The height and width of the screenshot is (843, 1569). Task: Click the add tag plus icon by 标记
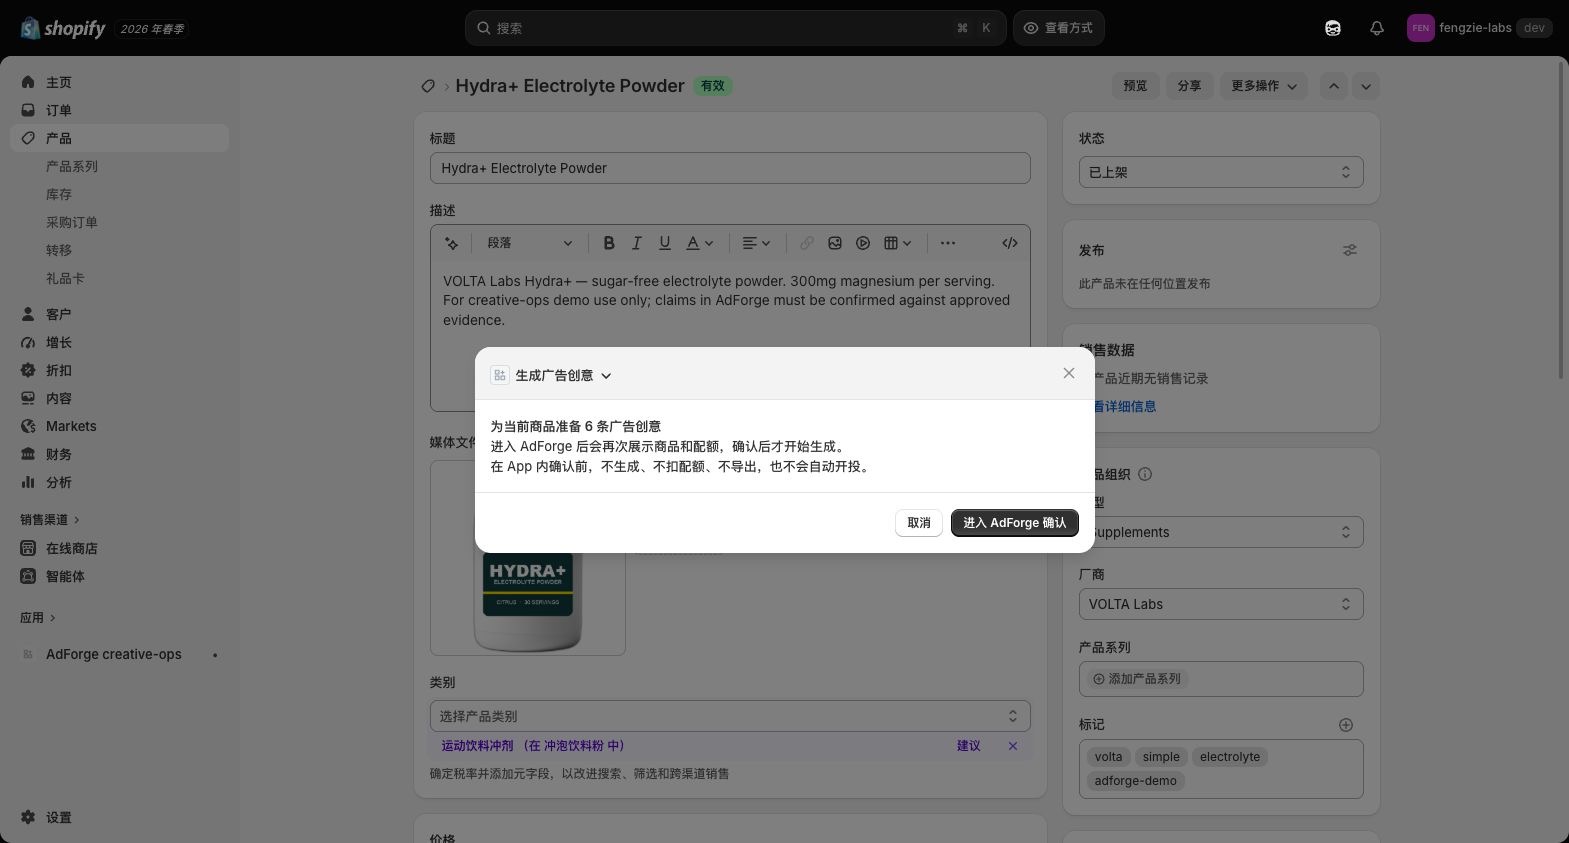click(1346, 725)
